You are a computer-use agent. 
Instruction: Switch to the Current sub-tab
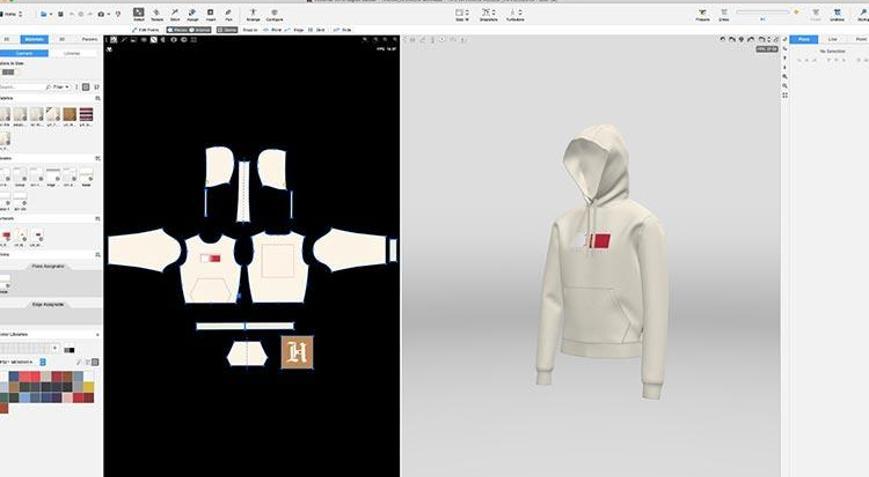click(x=24, y=53)
